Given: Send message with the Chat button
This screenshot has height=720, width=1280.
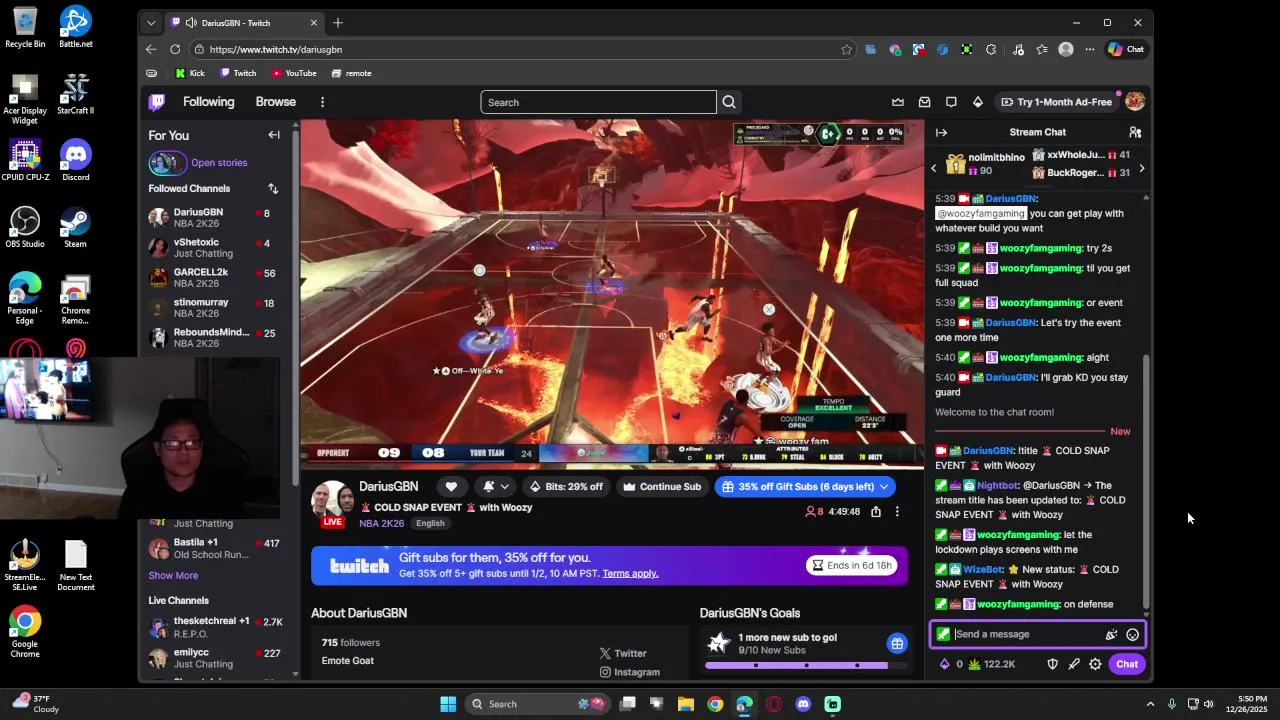Looking at the screenshot, I should [1127, 664].
